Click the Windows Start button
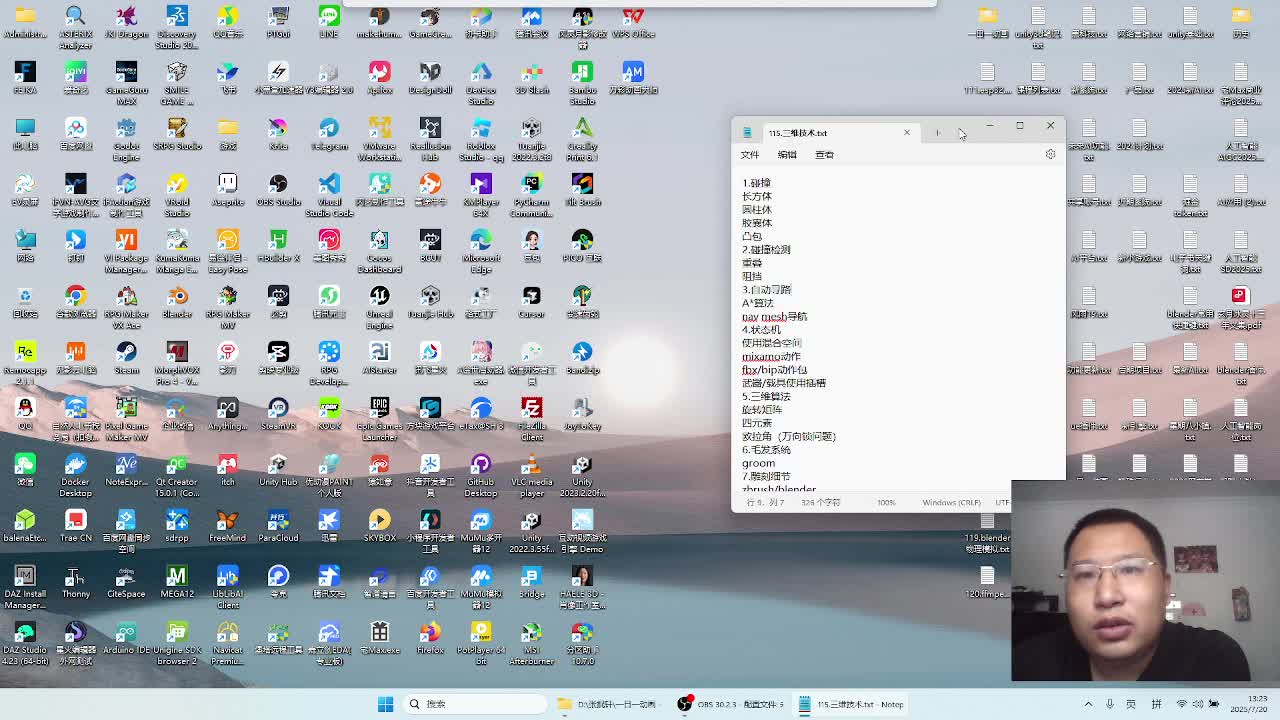The height and width of the screenshot is (720, 1280). click(x=385, y=704)
